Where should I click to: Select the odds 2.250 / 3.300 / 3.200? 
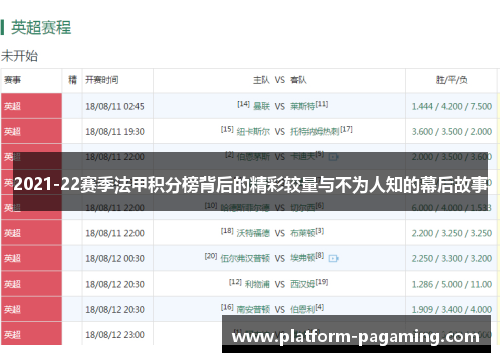click(452, 258)
